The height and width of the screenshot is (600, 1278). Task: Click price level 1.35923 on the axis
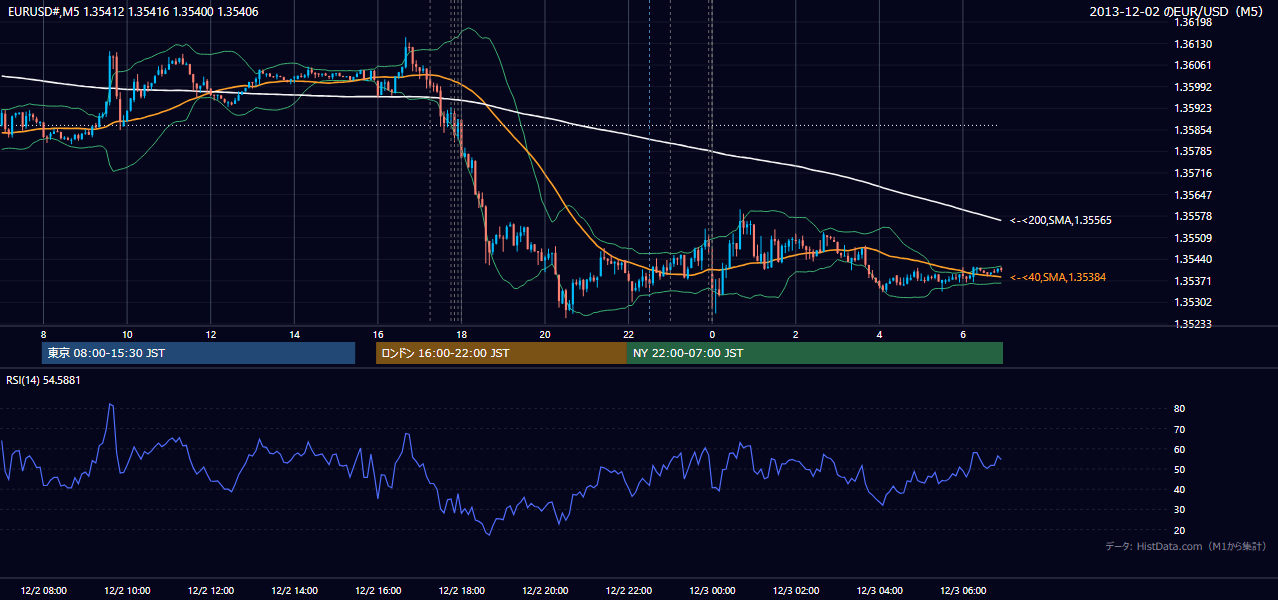coord(1193,108)
